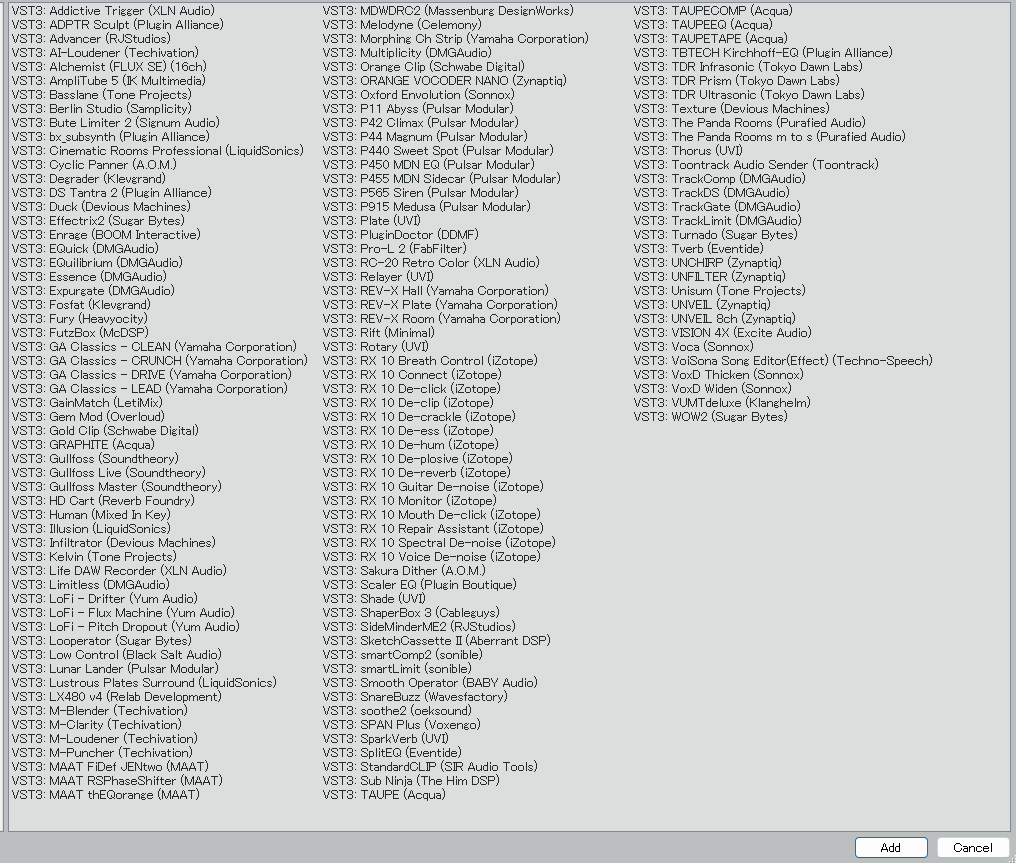The image size is (1016, 863).
Task: Select VST3: VoiSona Song Editor(Effect) (Techno-Speech)
Action: pos(783,360)
